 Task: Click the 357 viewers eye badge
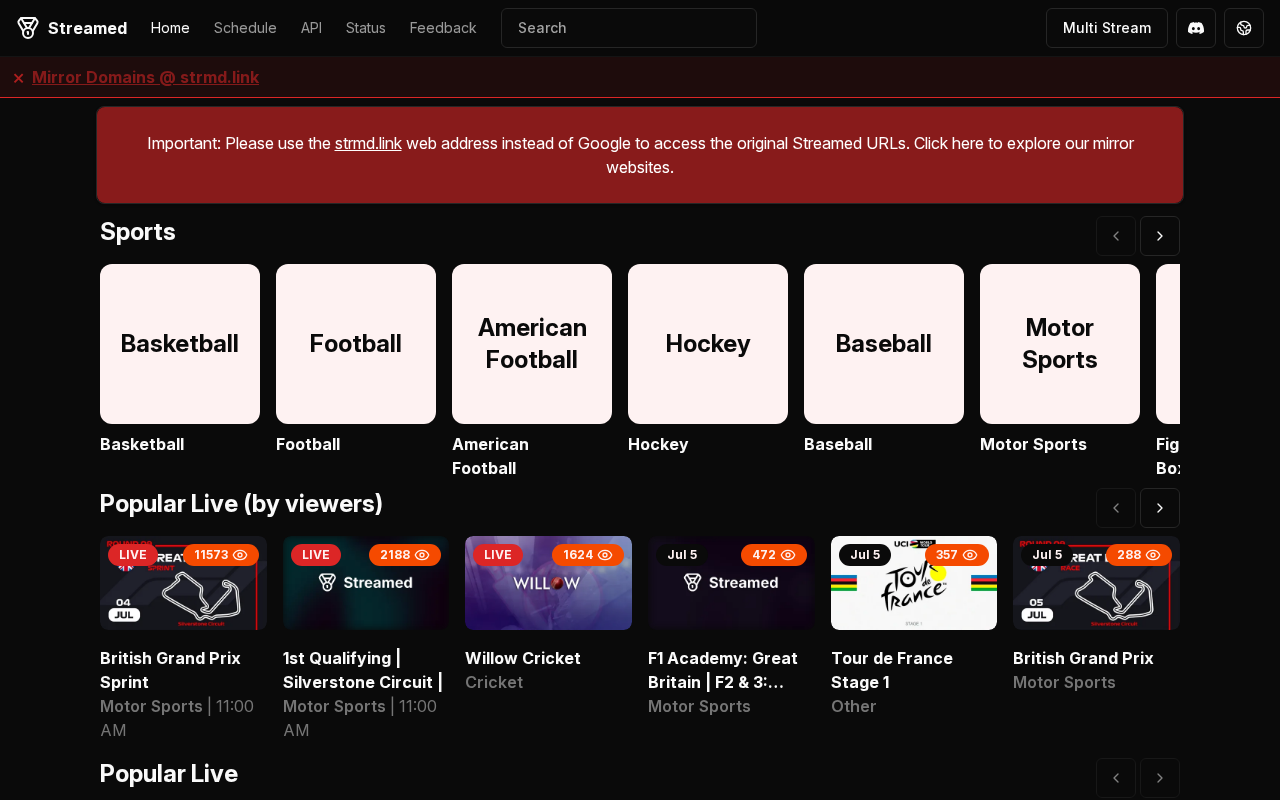pos(957,555)
